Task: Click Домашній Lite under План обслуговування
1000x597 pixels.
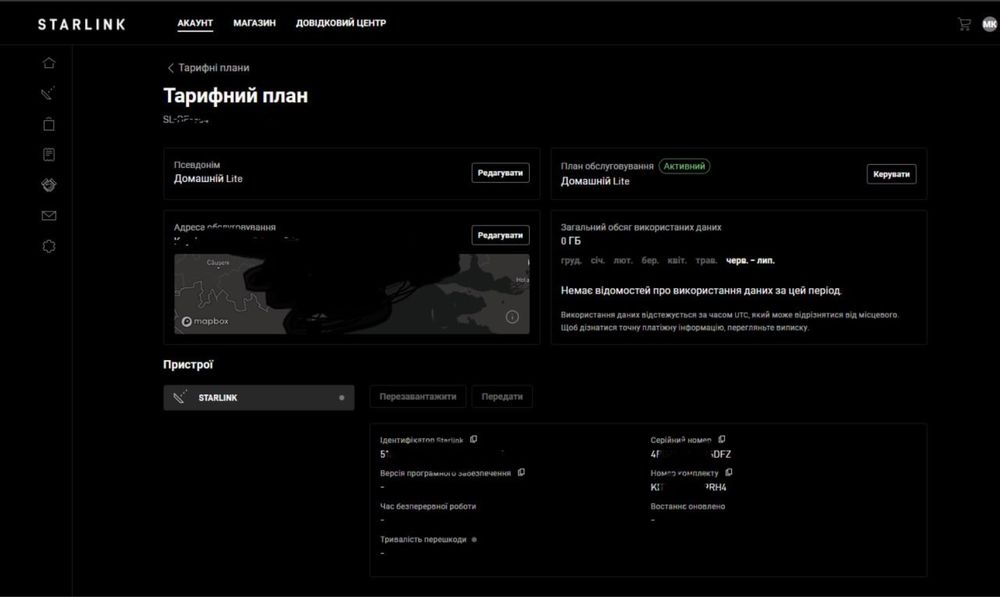Action: click(x=595, y=181)
